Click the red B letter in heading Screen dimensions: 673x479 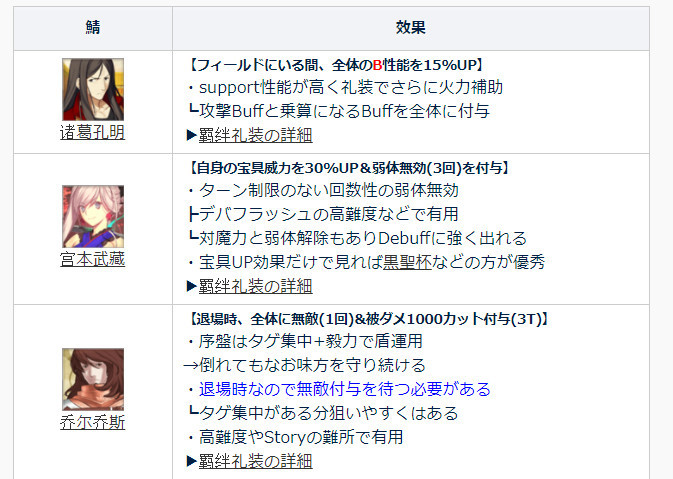coord(377,65)
